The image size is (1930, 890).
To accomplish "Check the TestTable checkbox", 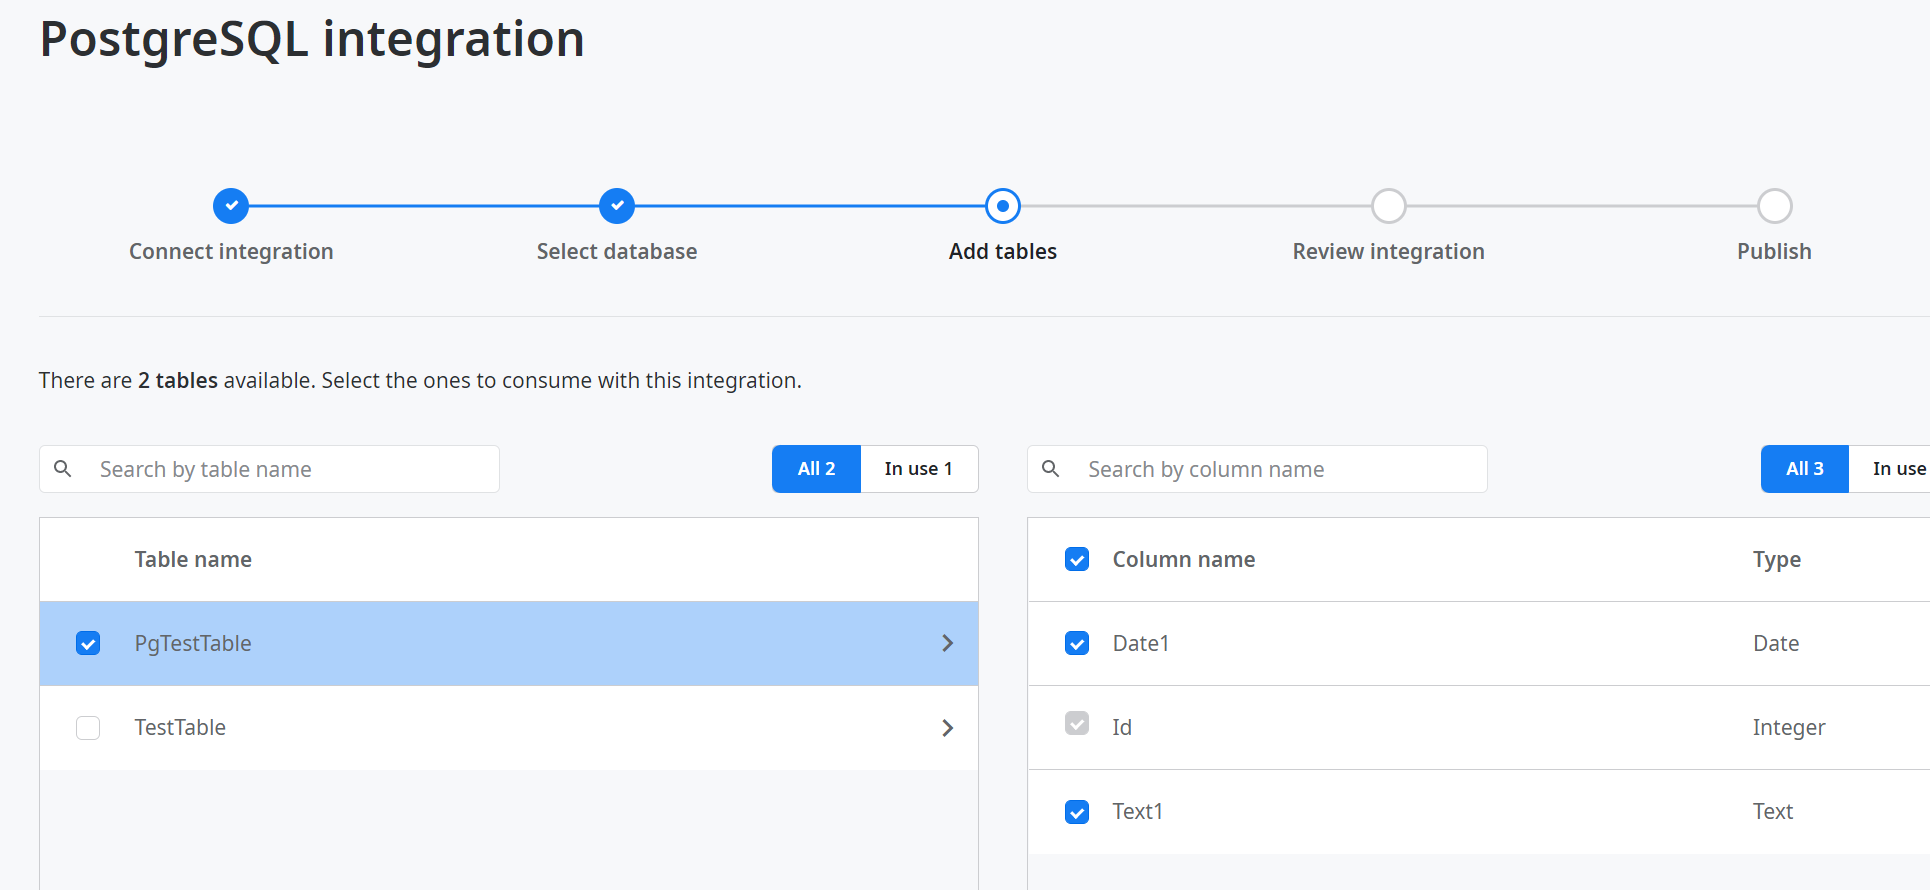I will tap(88, 728).
